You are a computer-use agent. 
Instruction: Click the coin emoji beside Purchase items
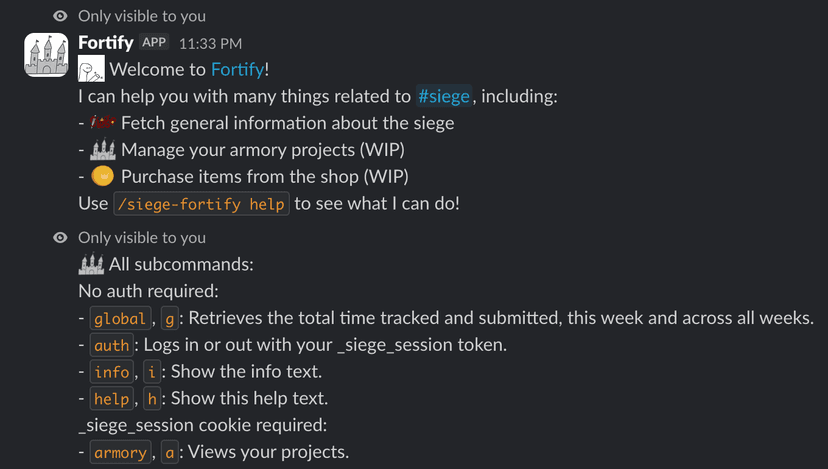(x=102, y=177)
